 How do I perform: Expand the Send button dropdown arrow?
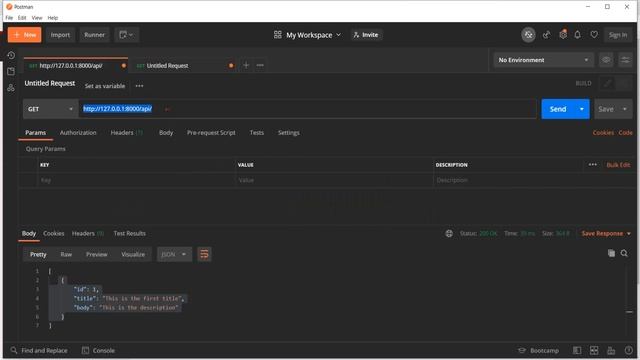(582, 109)
